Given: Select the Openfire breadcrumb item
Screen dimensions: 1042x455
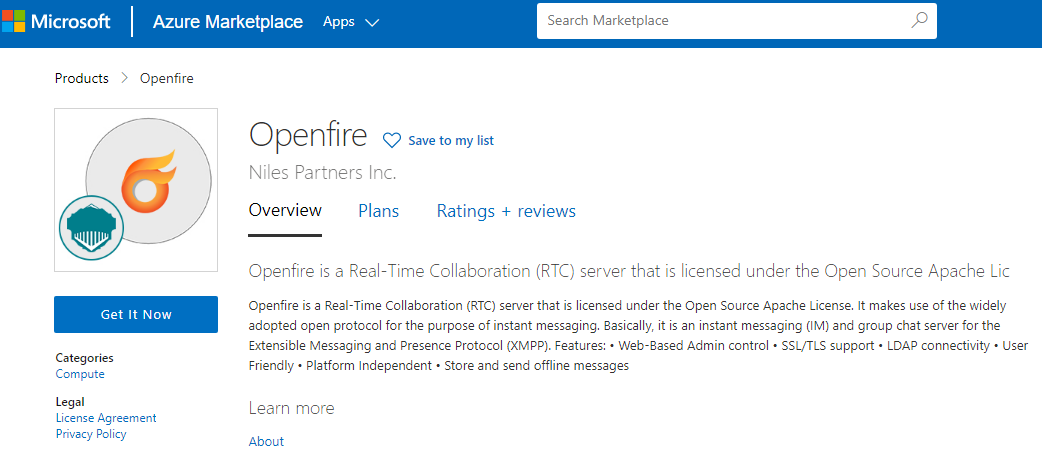Looking at the screenshot, I should [x=167, y=78].
